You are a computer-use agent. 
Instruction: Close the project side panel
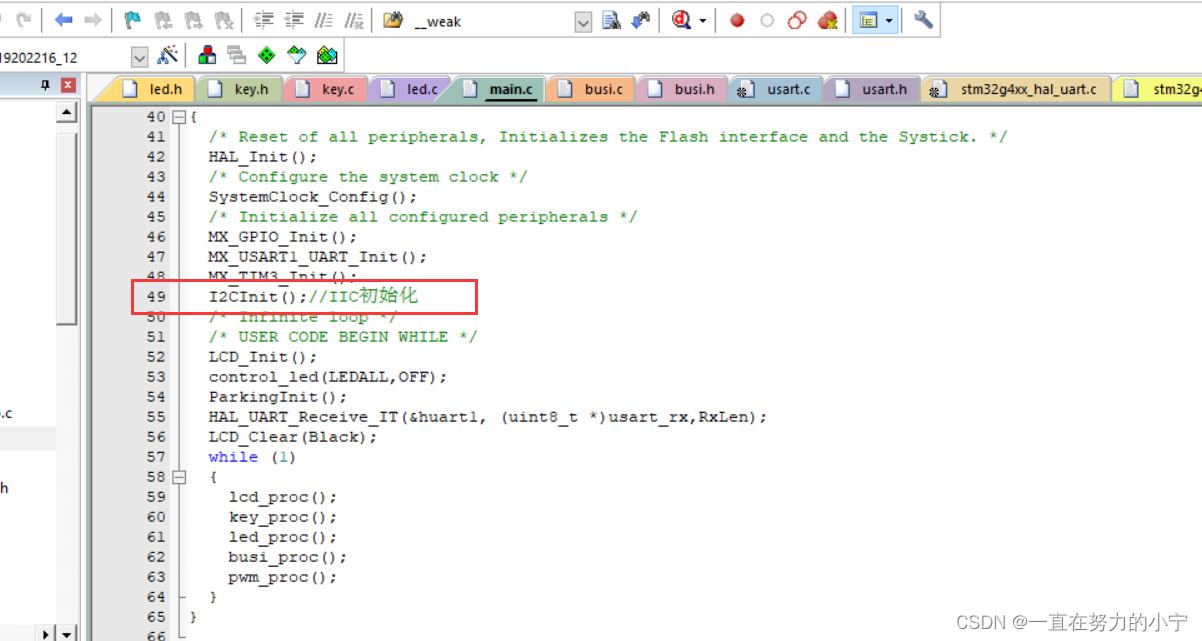click(x=68, y=86)
